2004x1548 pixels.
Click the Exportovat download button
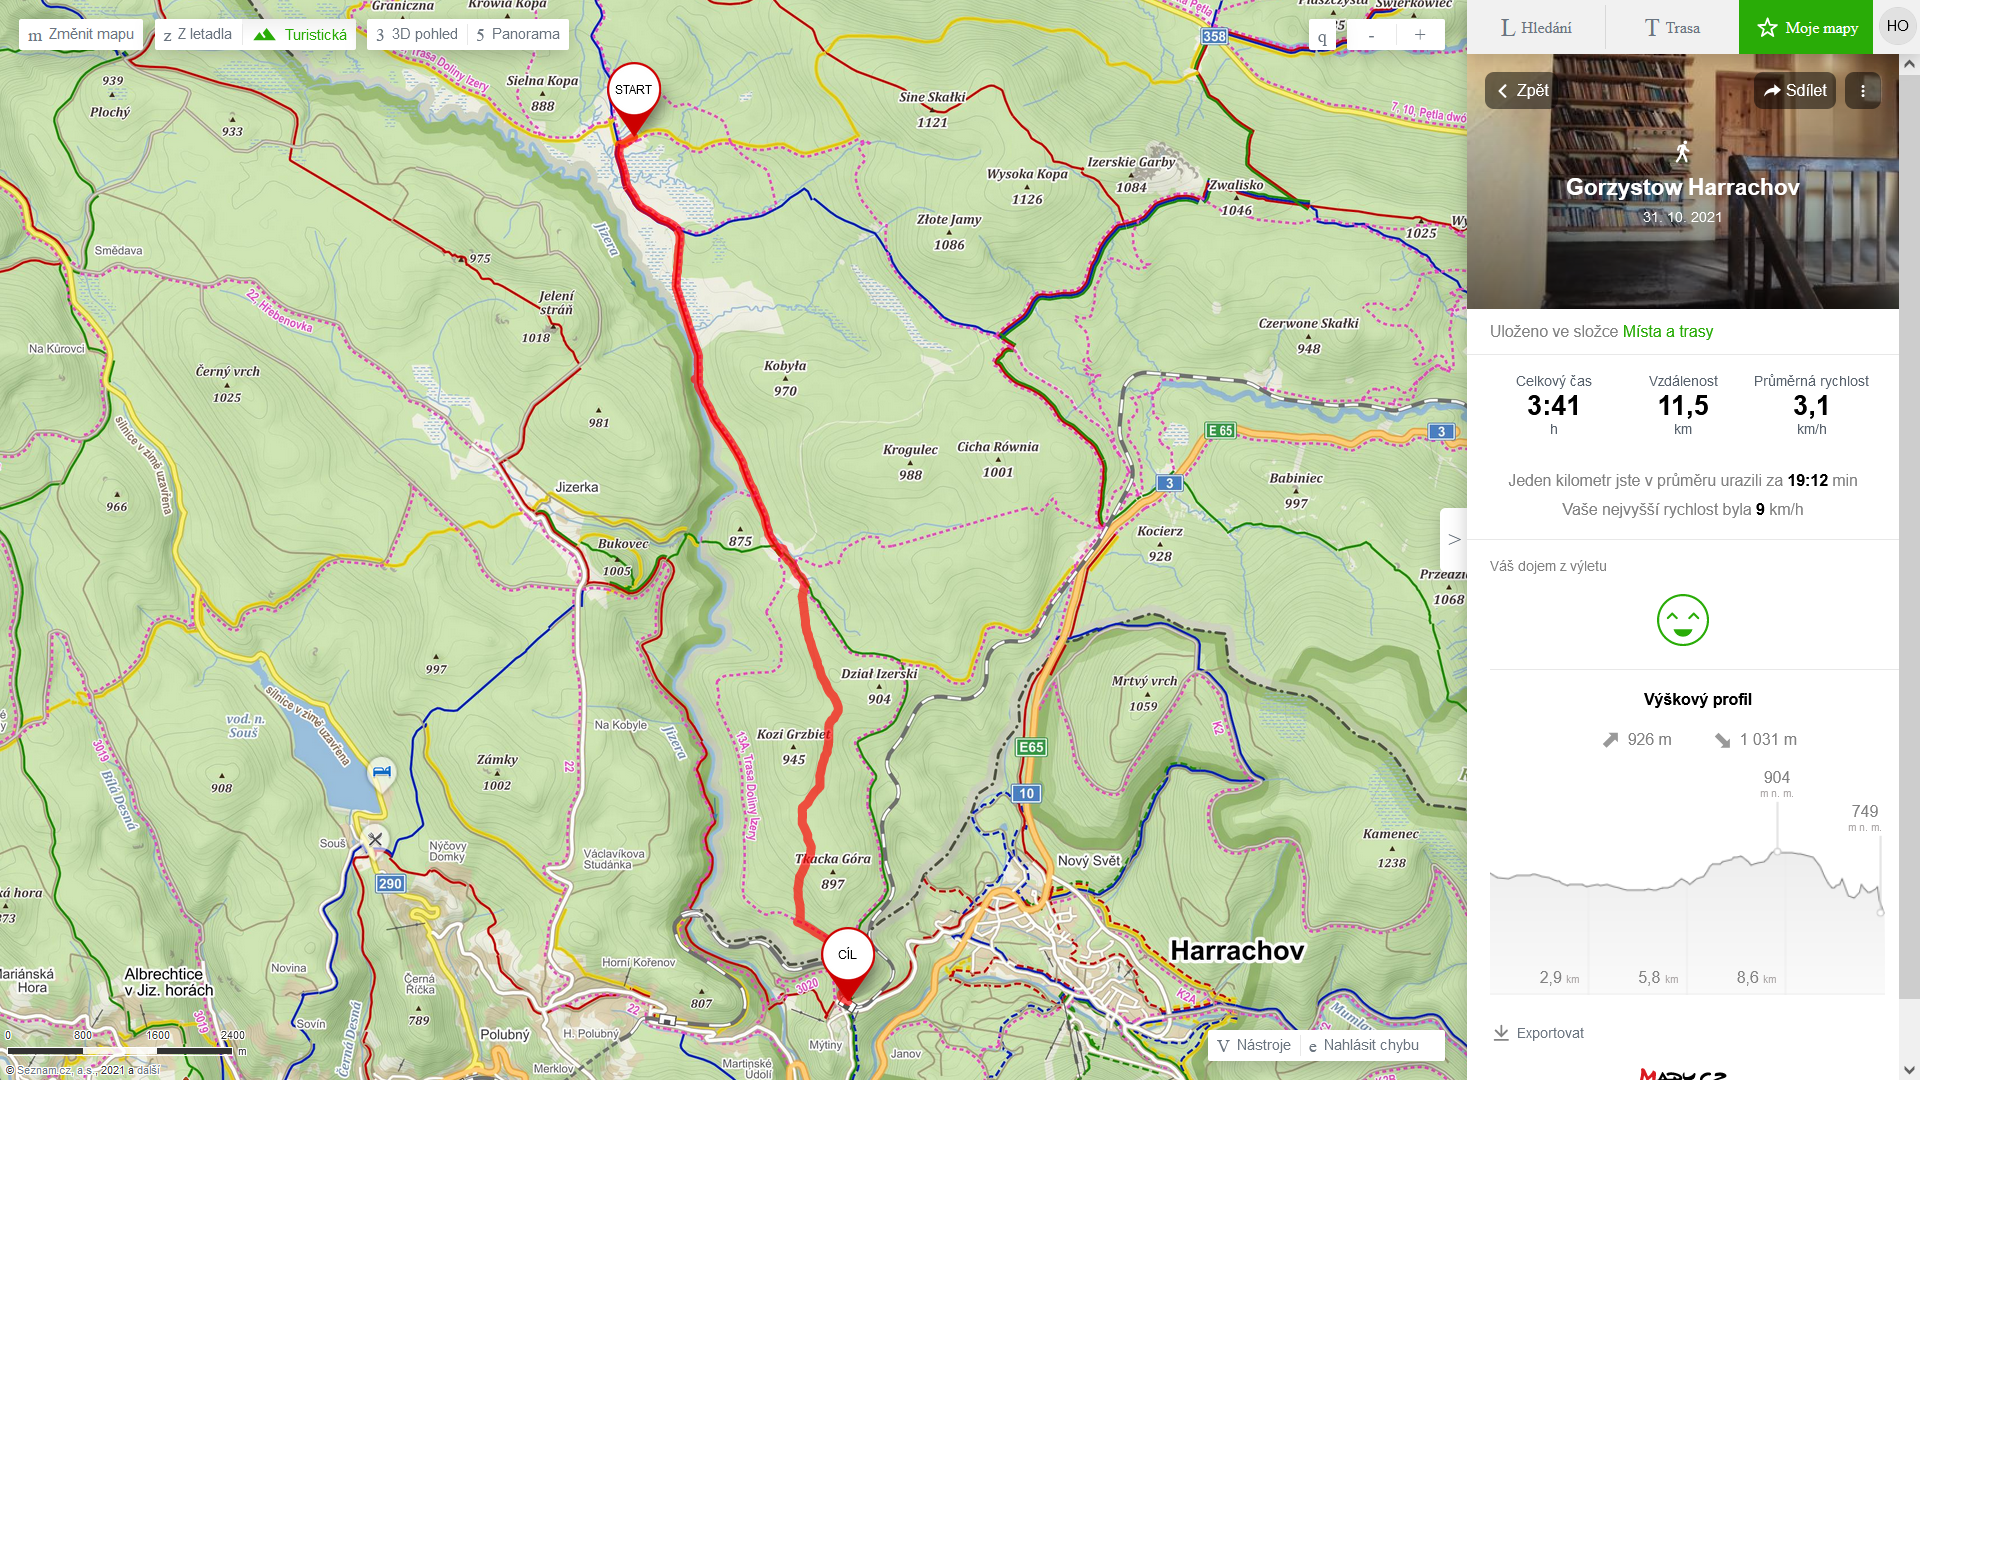tap(1538, 1033)
